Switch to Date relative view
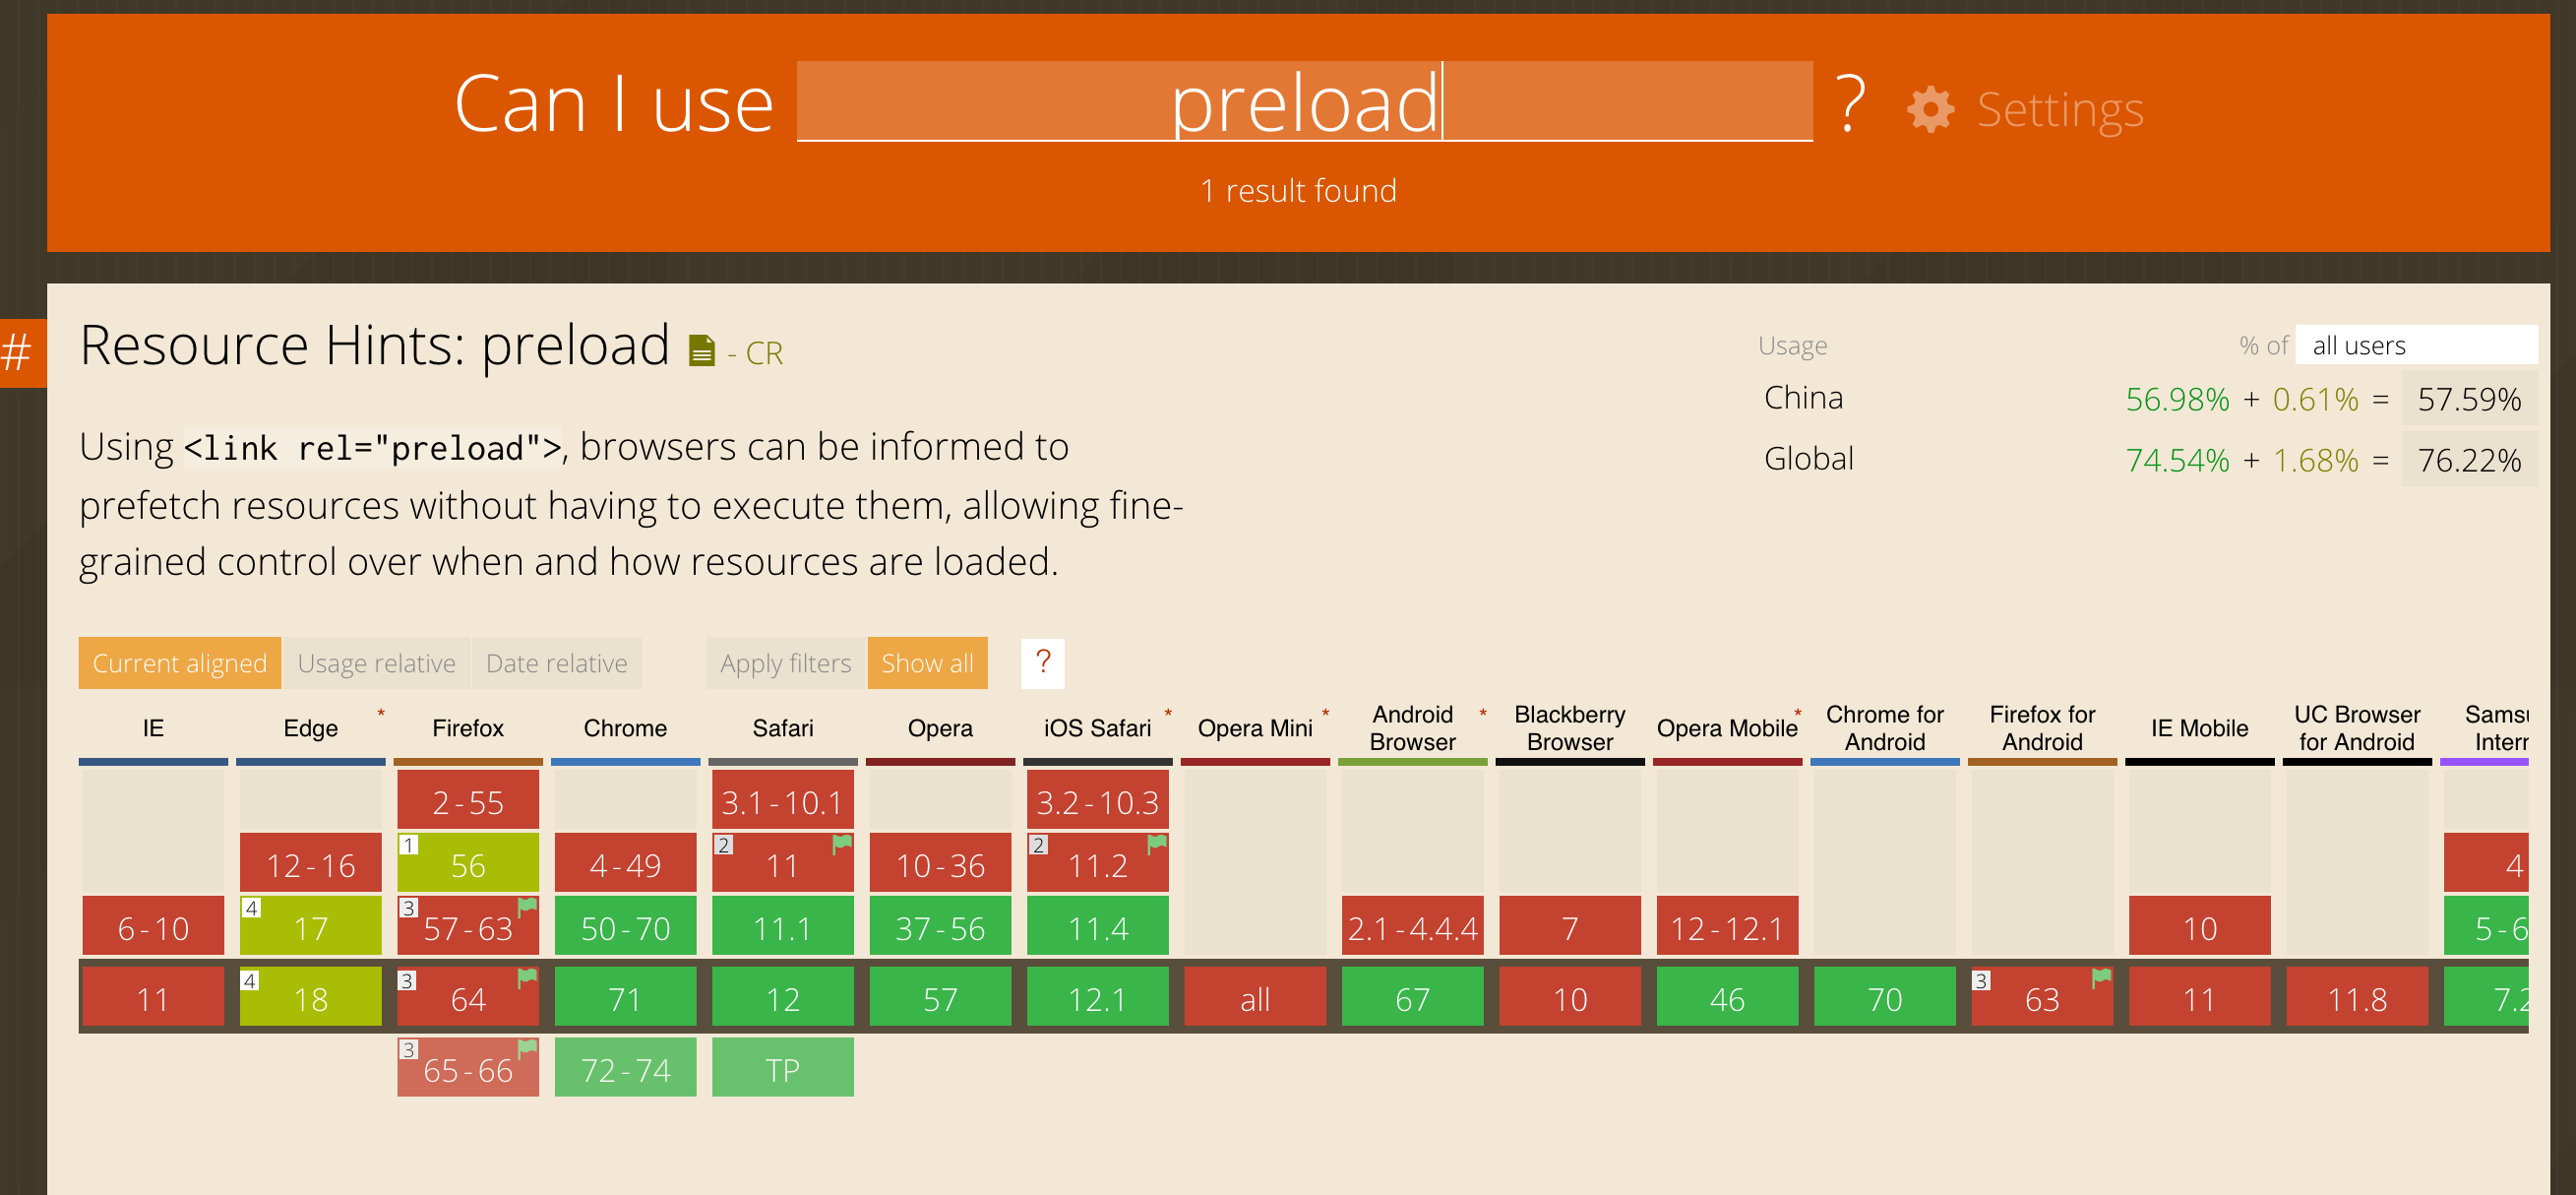Viewport: 2576px width, 1195px height. click(556, 663)
